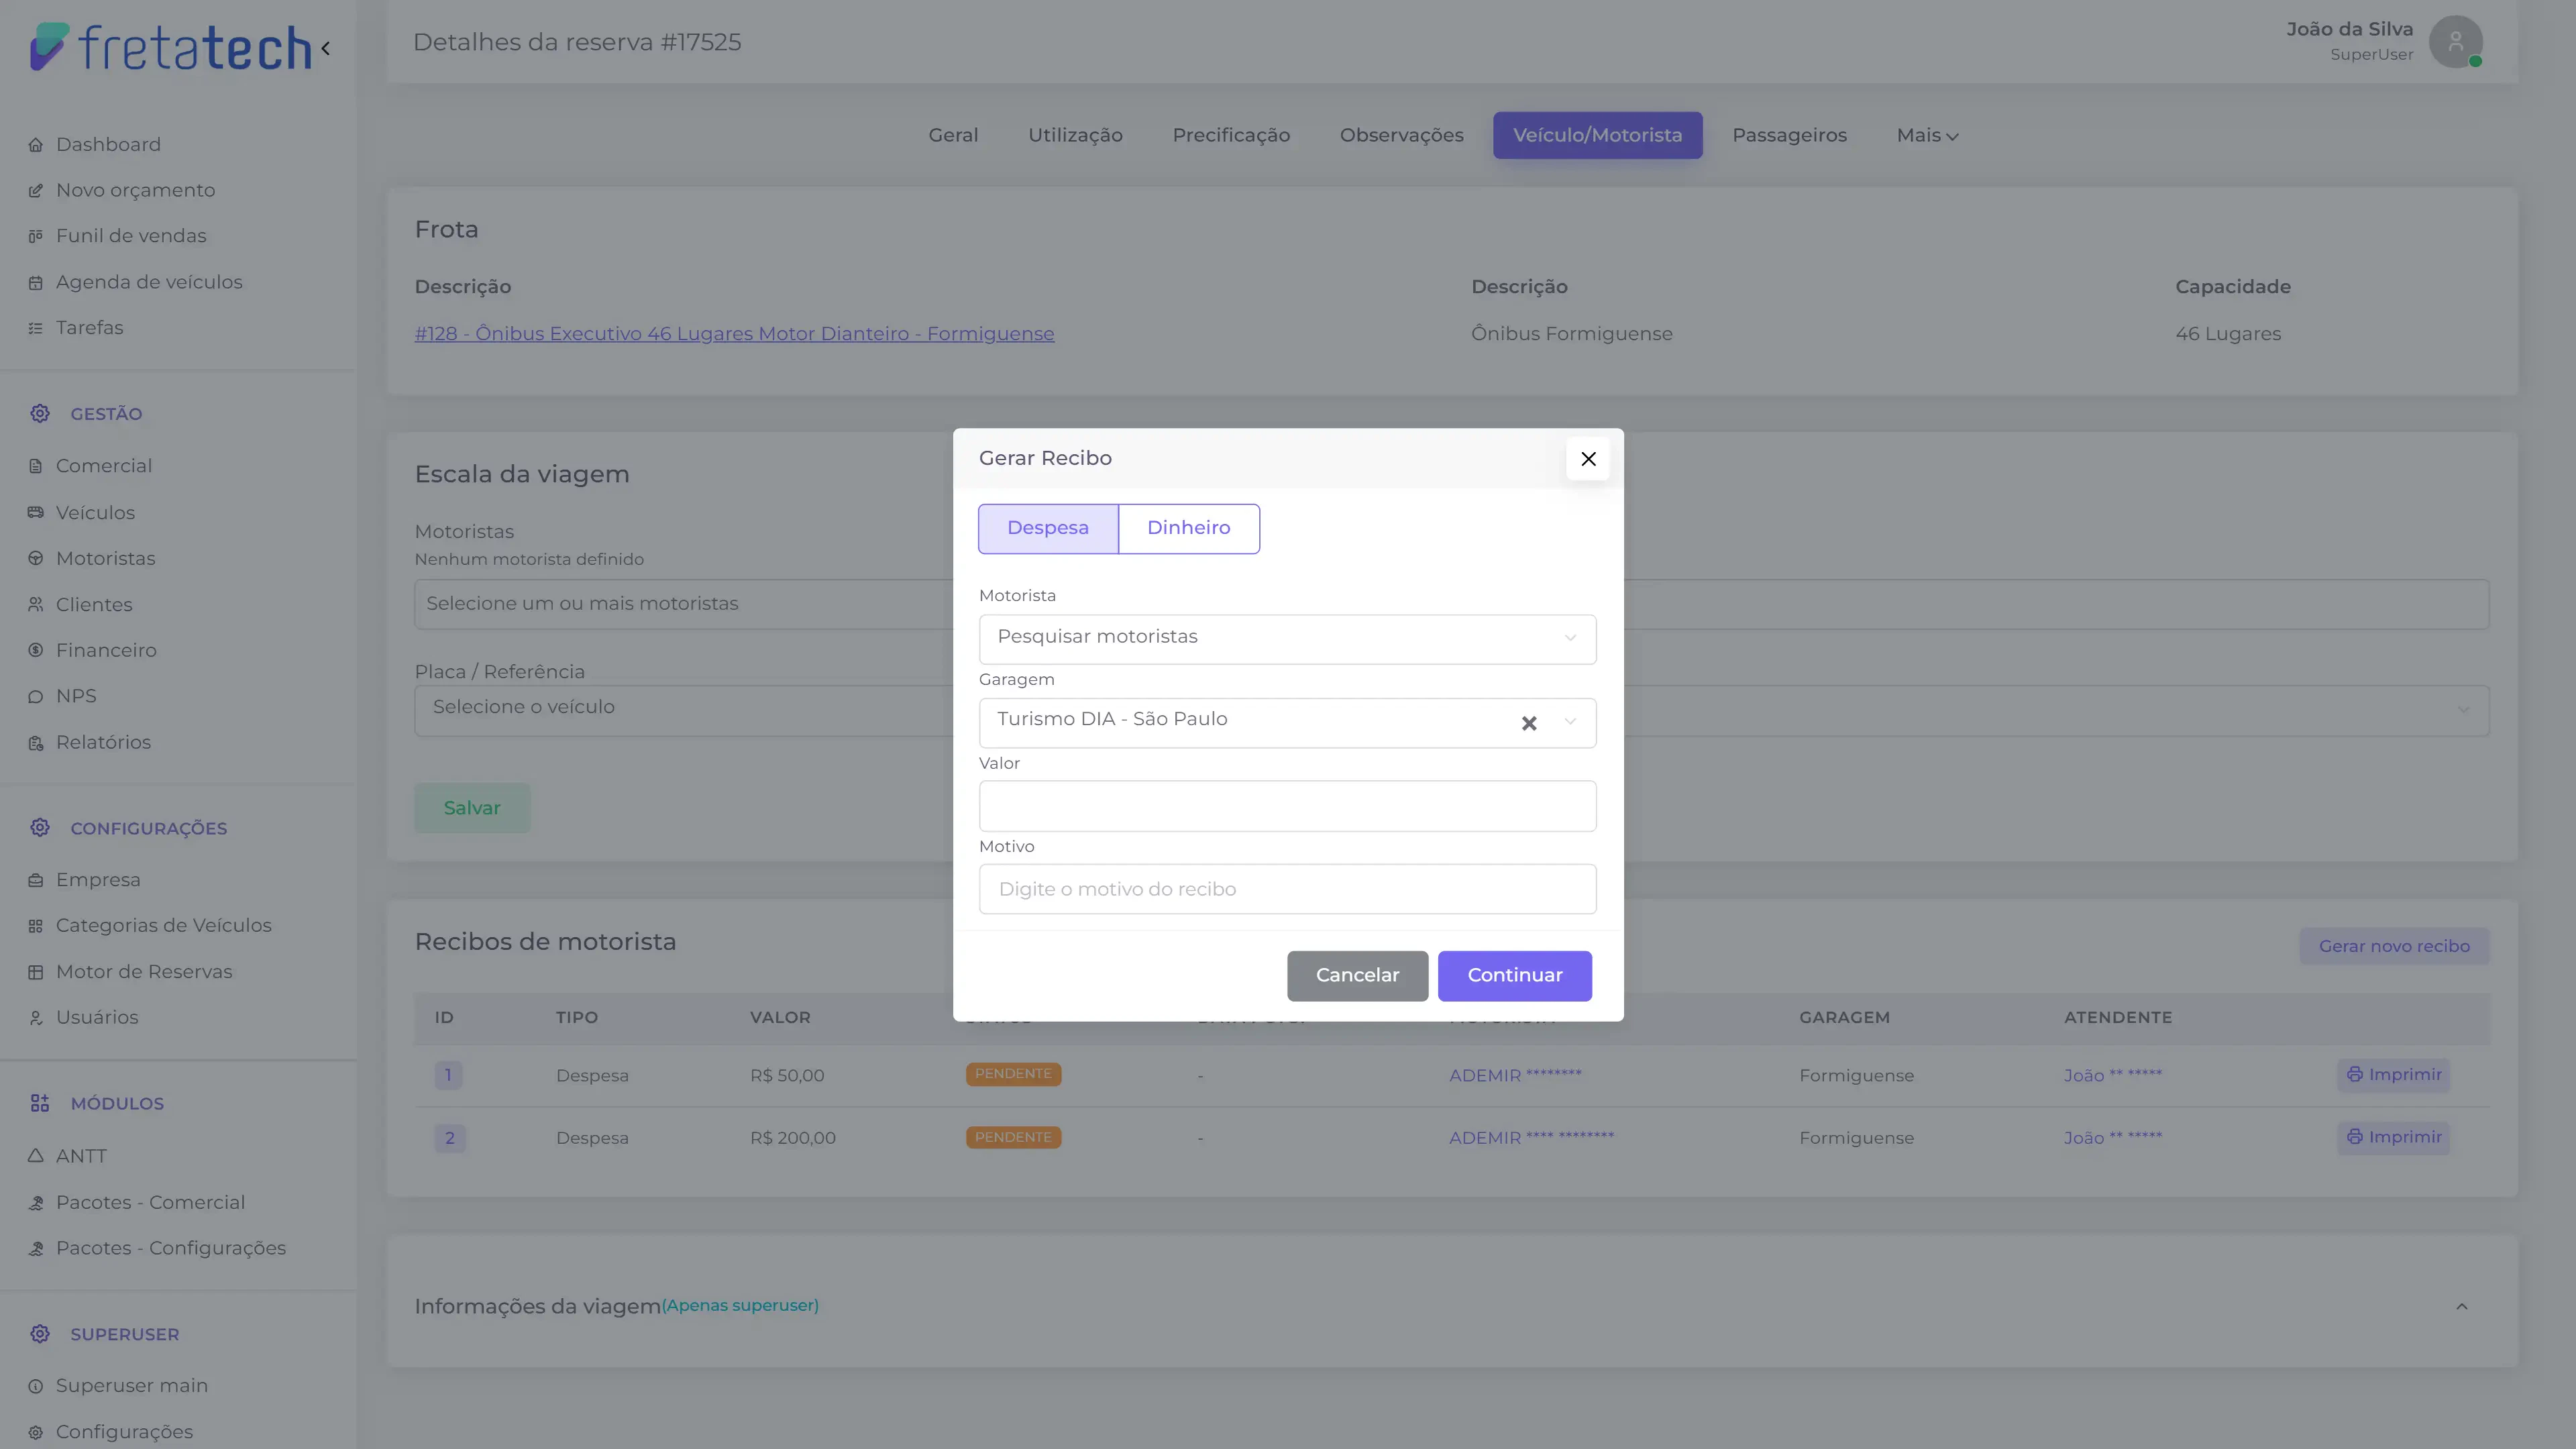This screenshot has width=2576, height=1449.
Task: Close the Gerar Recibo dialog
Action: tap(1588, 459)
